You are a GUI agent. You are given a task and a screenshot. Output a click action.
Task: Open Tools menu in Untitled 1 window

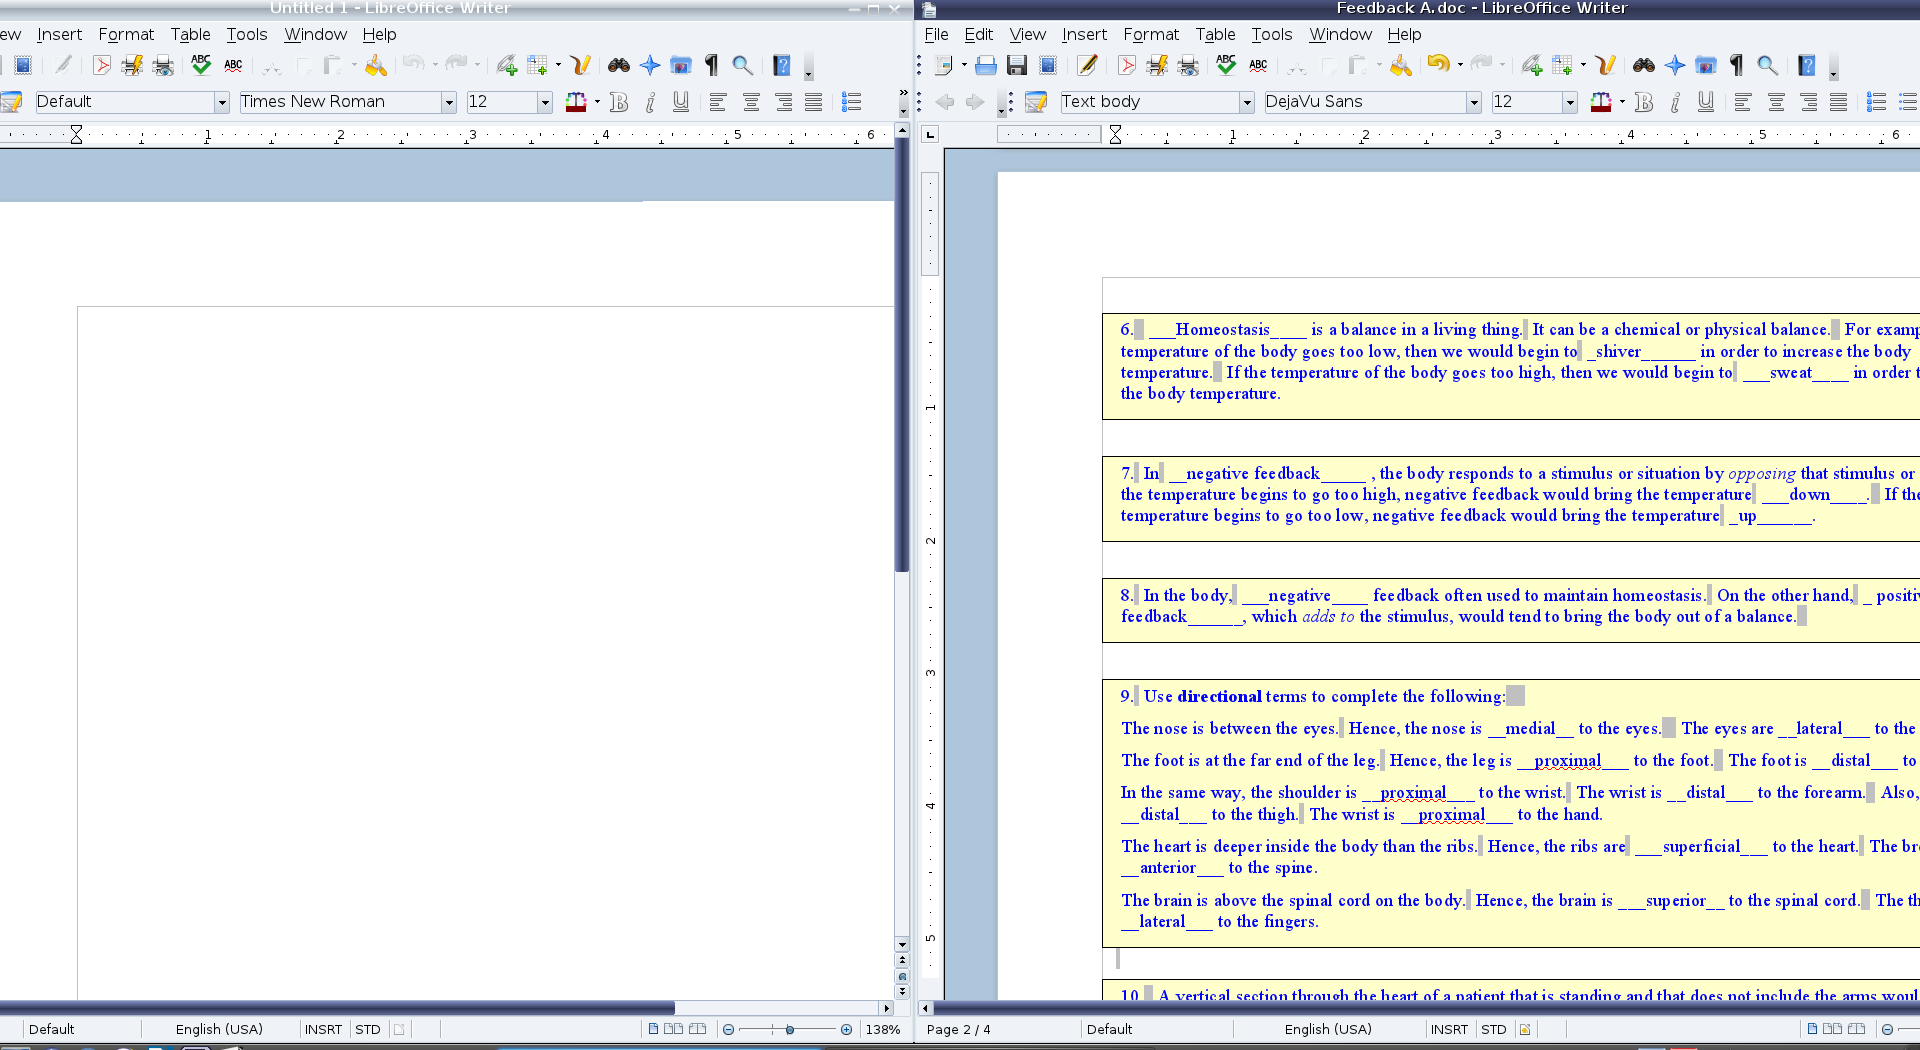(246, 34)
